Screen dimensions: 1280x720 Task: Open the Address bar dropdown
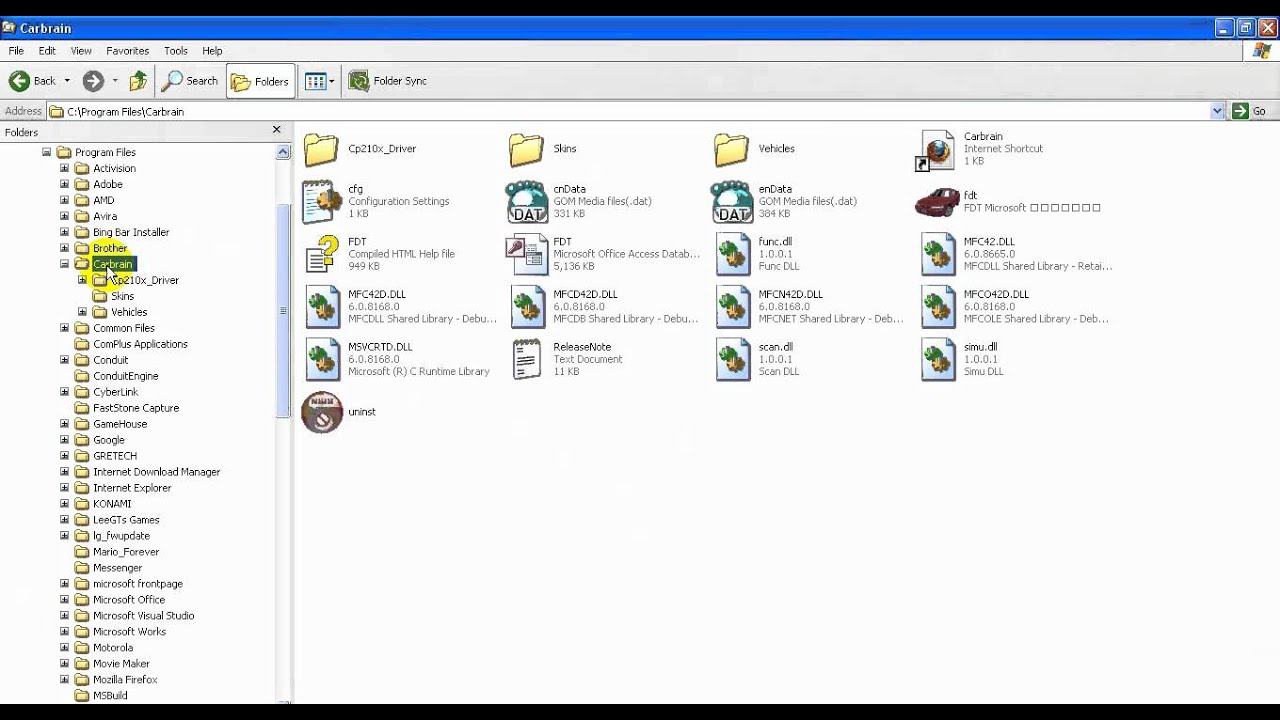tap(1217, 111)
